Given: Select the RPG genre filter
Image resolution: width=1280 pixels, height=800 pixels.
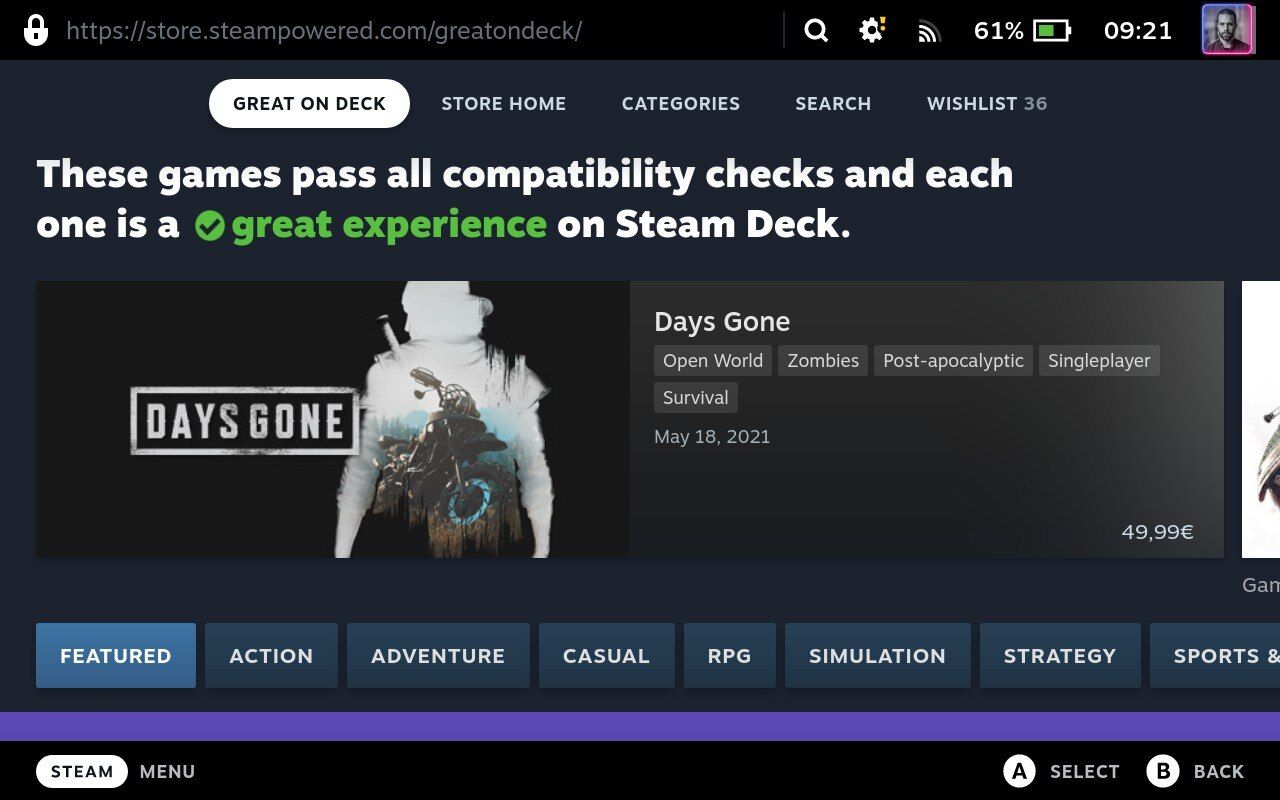Looking at the screenshot, I should tap(730, 656).
